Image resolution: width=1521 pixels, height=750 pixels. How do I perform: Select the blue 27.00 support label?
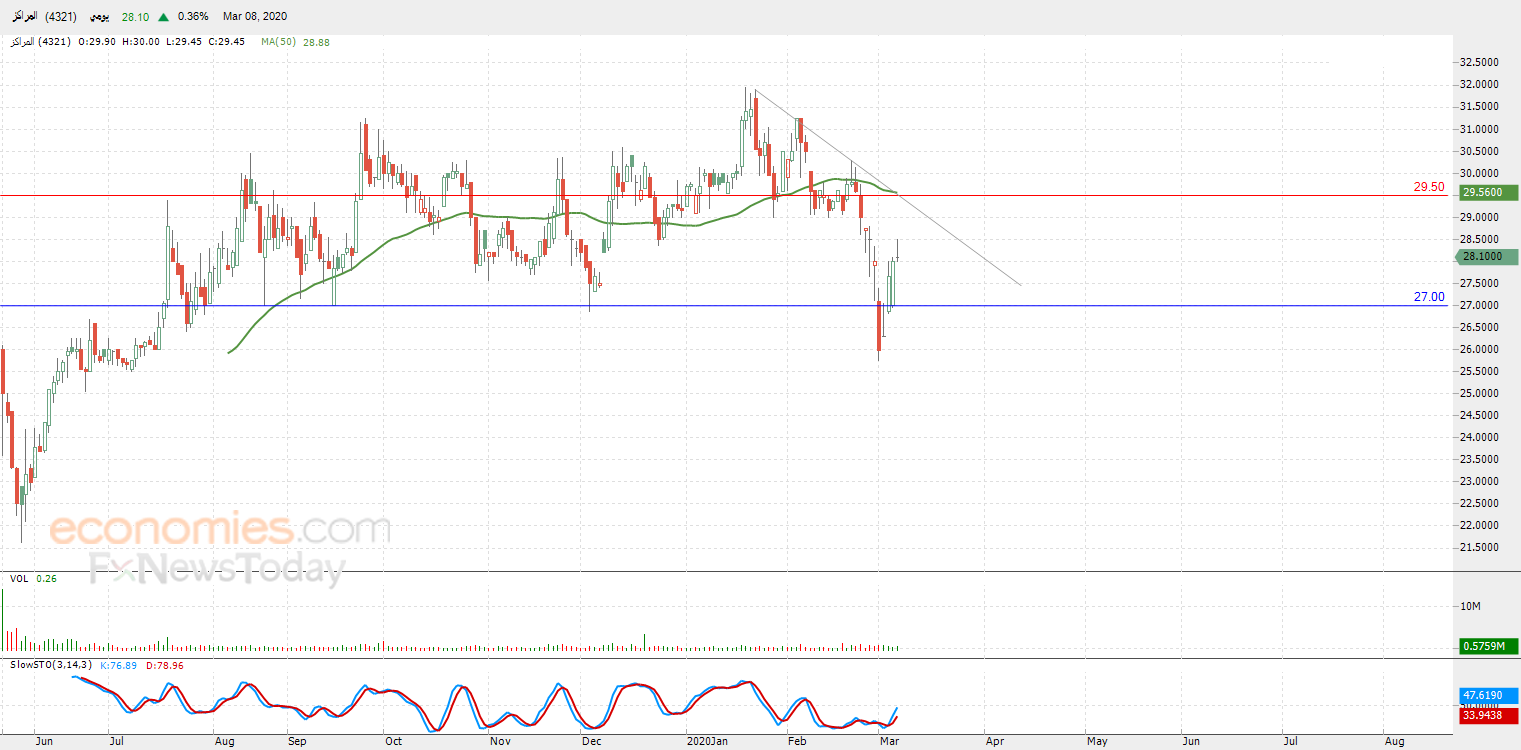1429,297
